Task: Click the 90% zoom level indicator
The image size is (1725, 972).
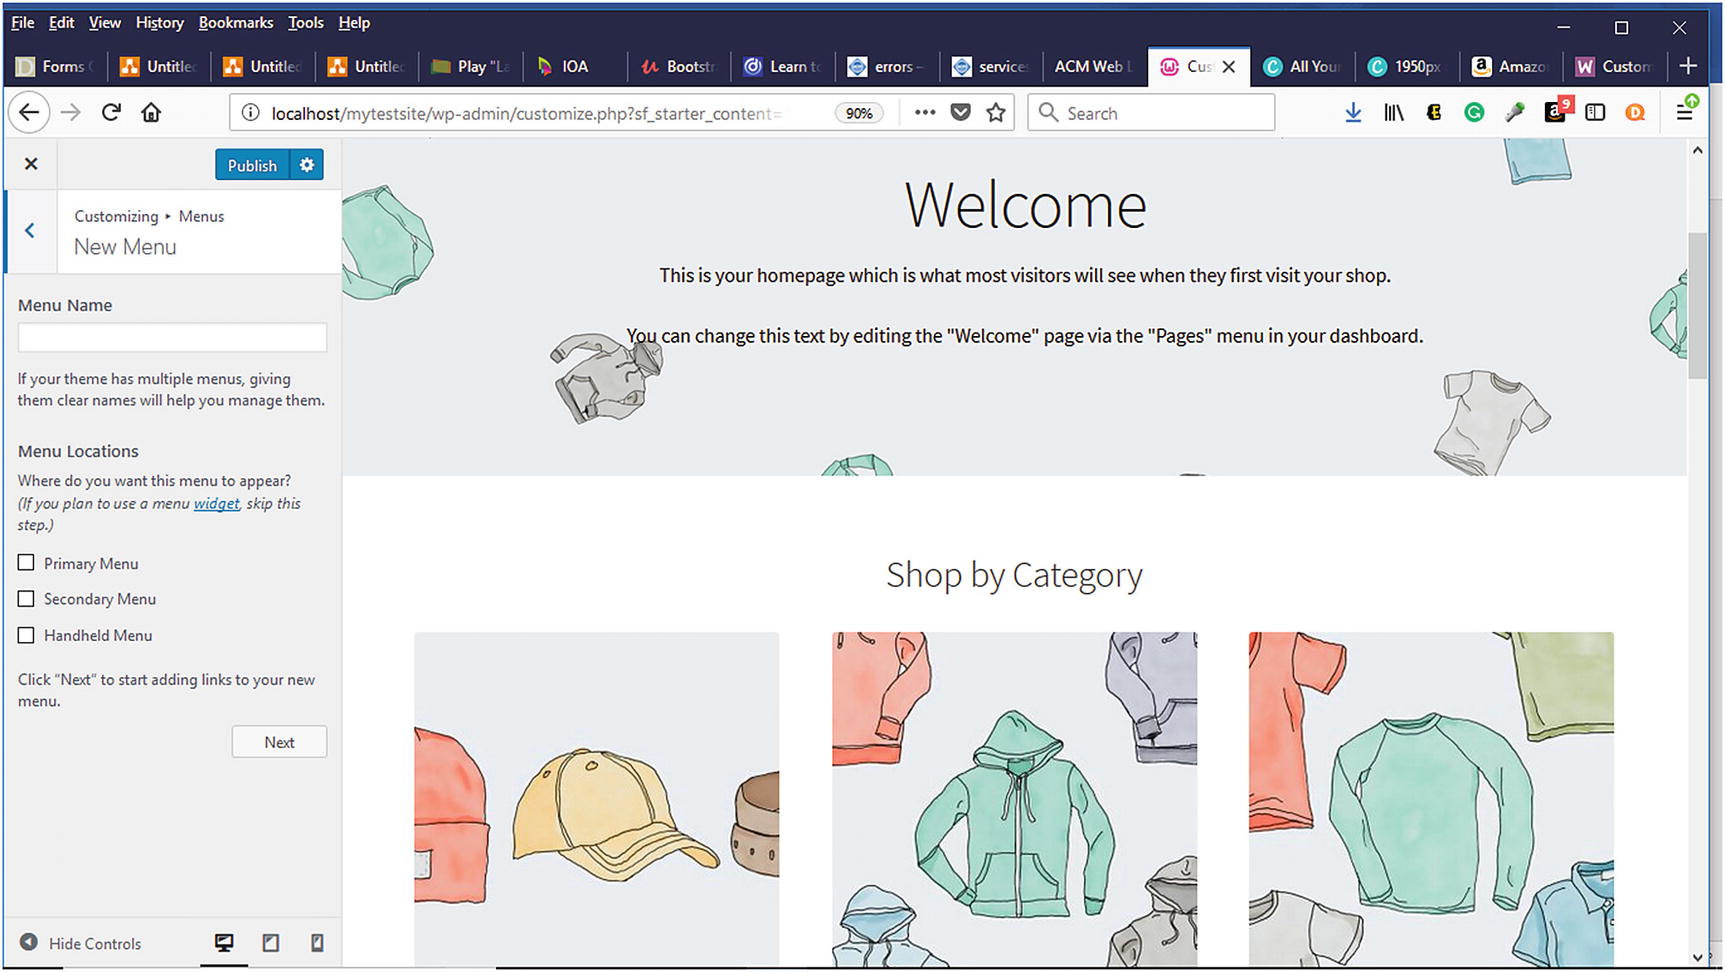Action: pyautogui.click(x=859, y=113)
